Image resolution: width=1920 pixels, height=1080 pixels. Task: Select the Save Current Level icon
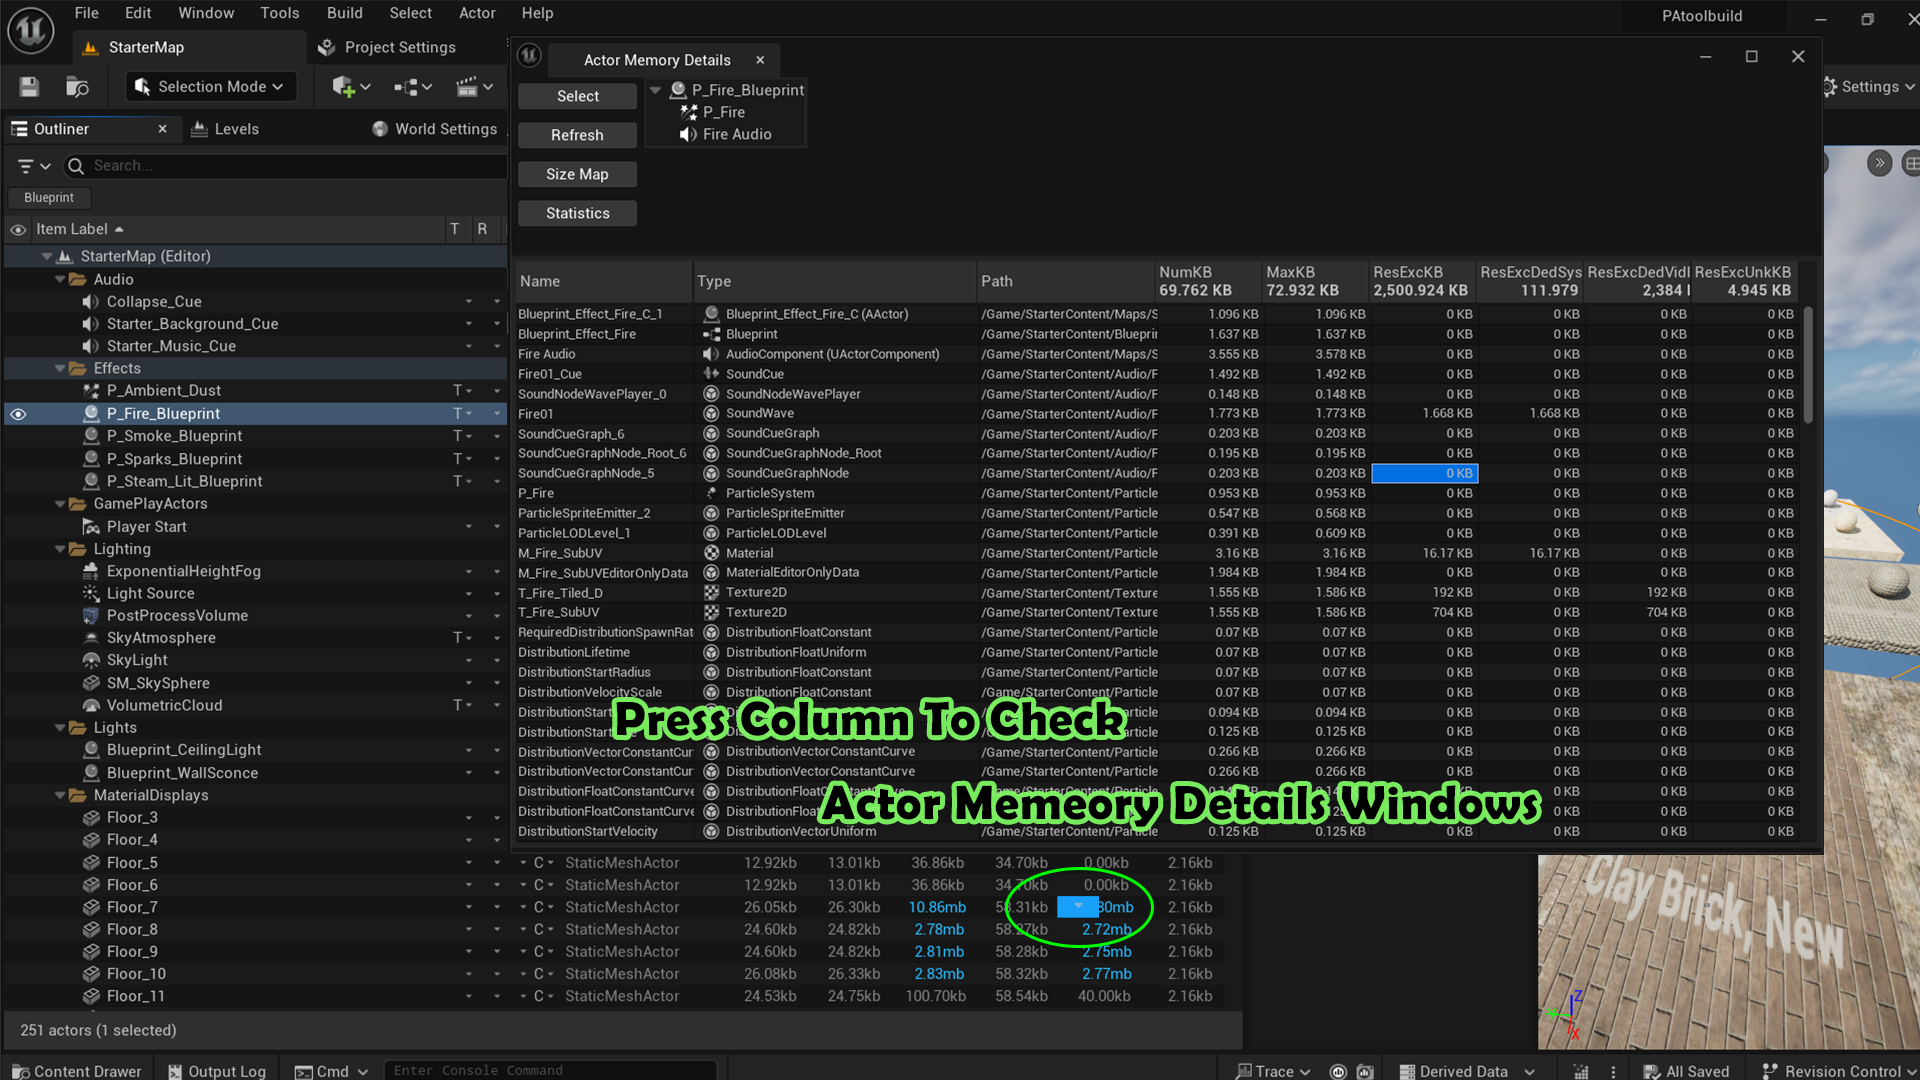click(28, 86)
